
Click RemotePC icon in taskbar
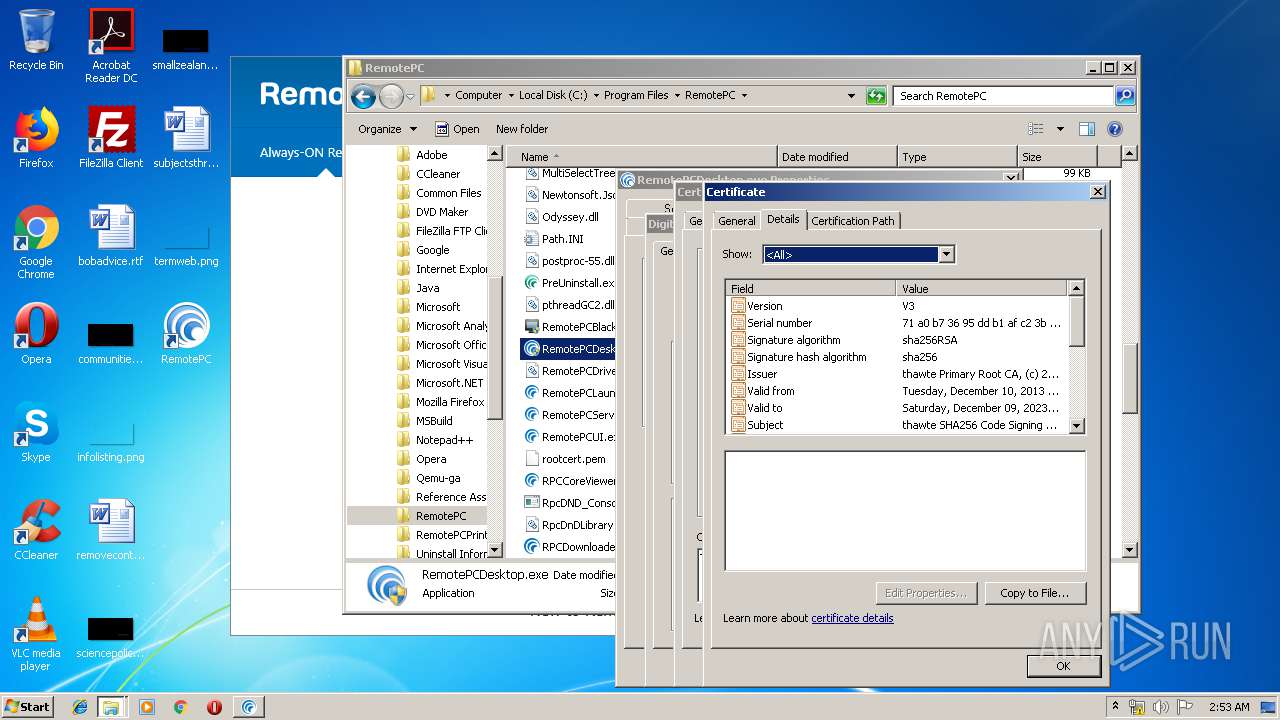[x=249, y=707]
